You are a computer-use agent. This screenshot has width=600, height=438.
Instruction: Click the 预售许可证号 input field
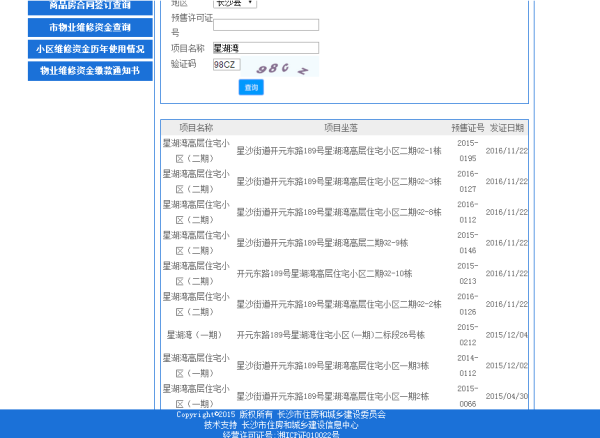click(x=265, y=25)
